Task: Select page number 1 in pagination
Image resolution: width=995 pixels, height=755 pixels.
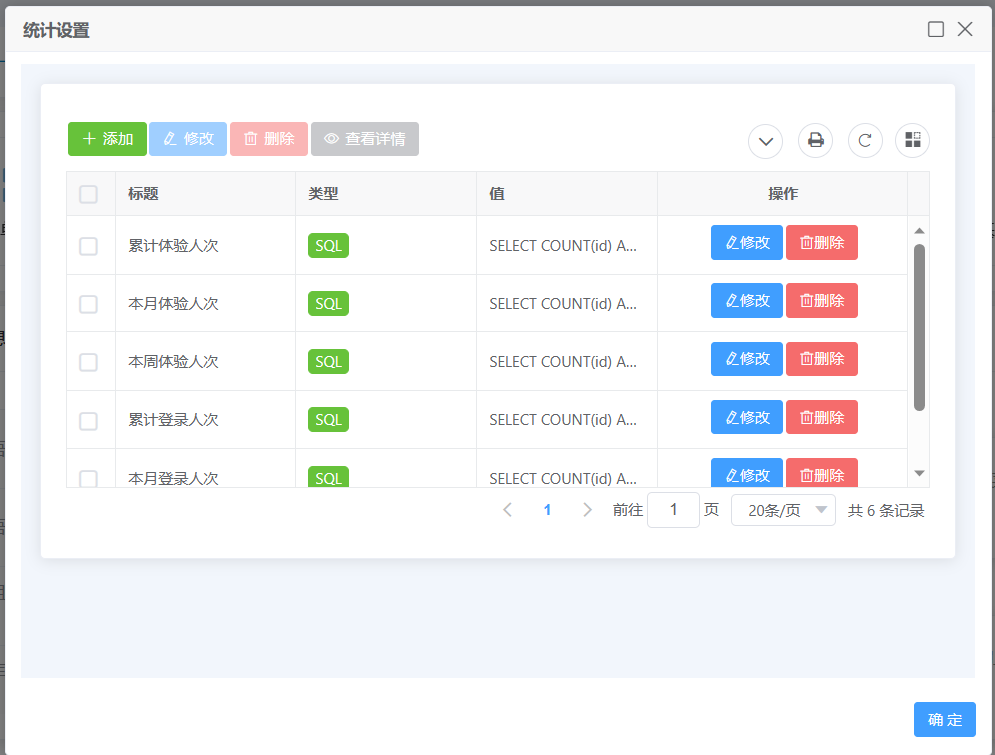Action: tap(547, 510)
